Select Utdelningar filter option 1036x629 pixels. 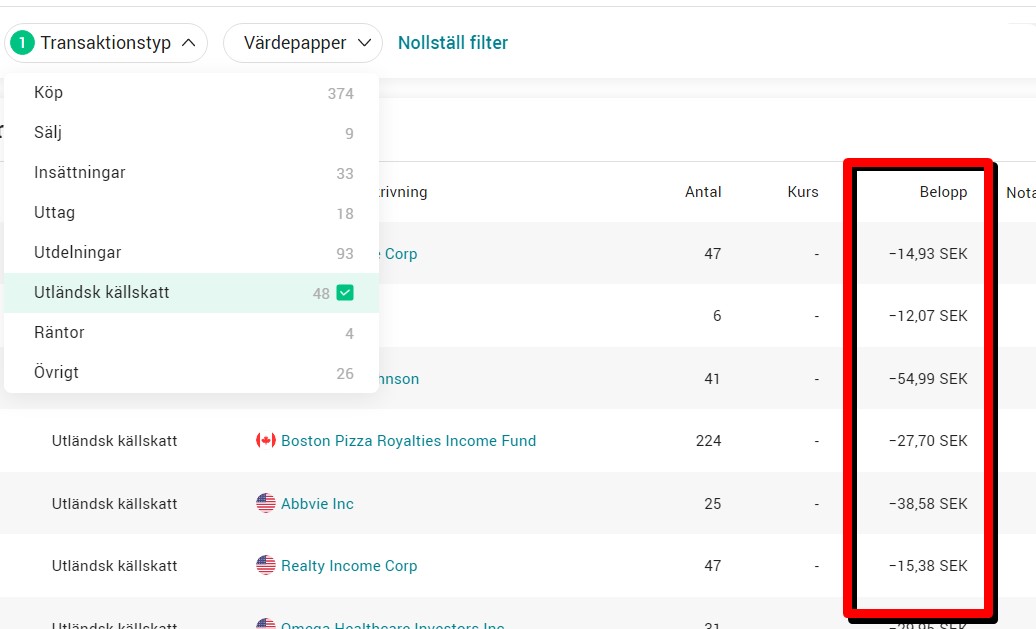click(x=192, y=253)
